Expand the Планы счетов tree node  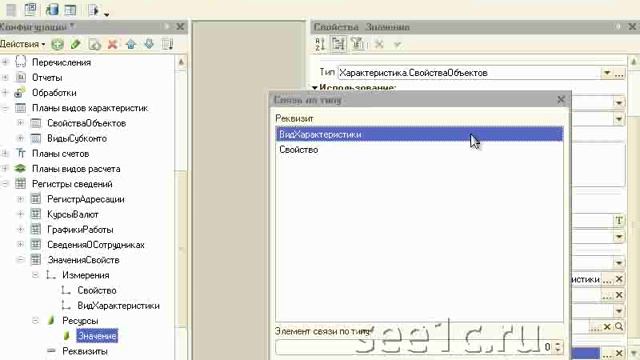pos(5,153)
